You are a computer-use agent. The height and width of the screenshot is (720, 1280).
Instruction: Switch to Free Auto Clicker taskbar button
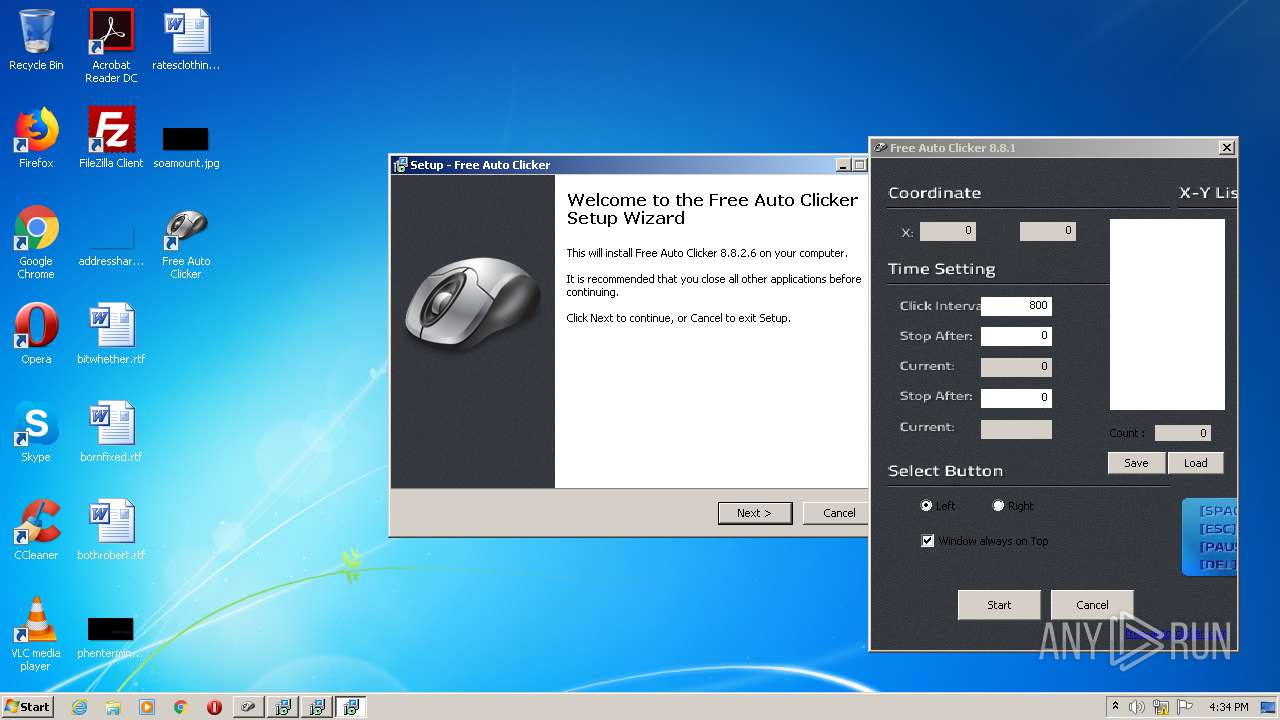click(x=249, y=707)
